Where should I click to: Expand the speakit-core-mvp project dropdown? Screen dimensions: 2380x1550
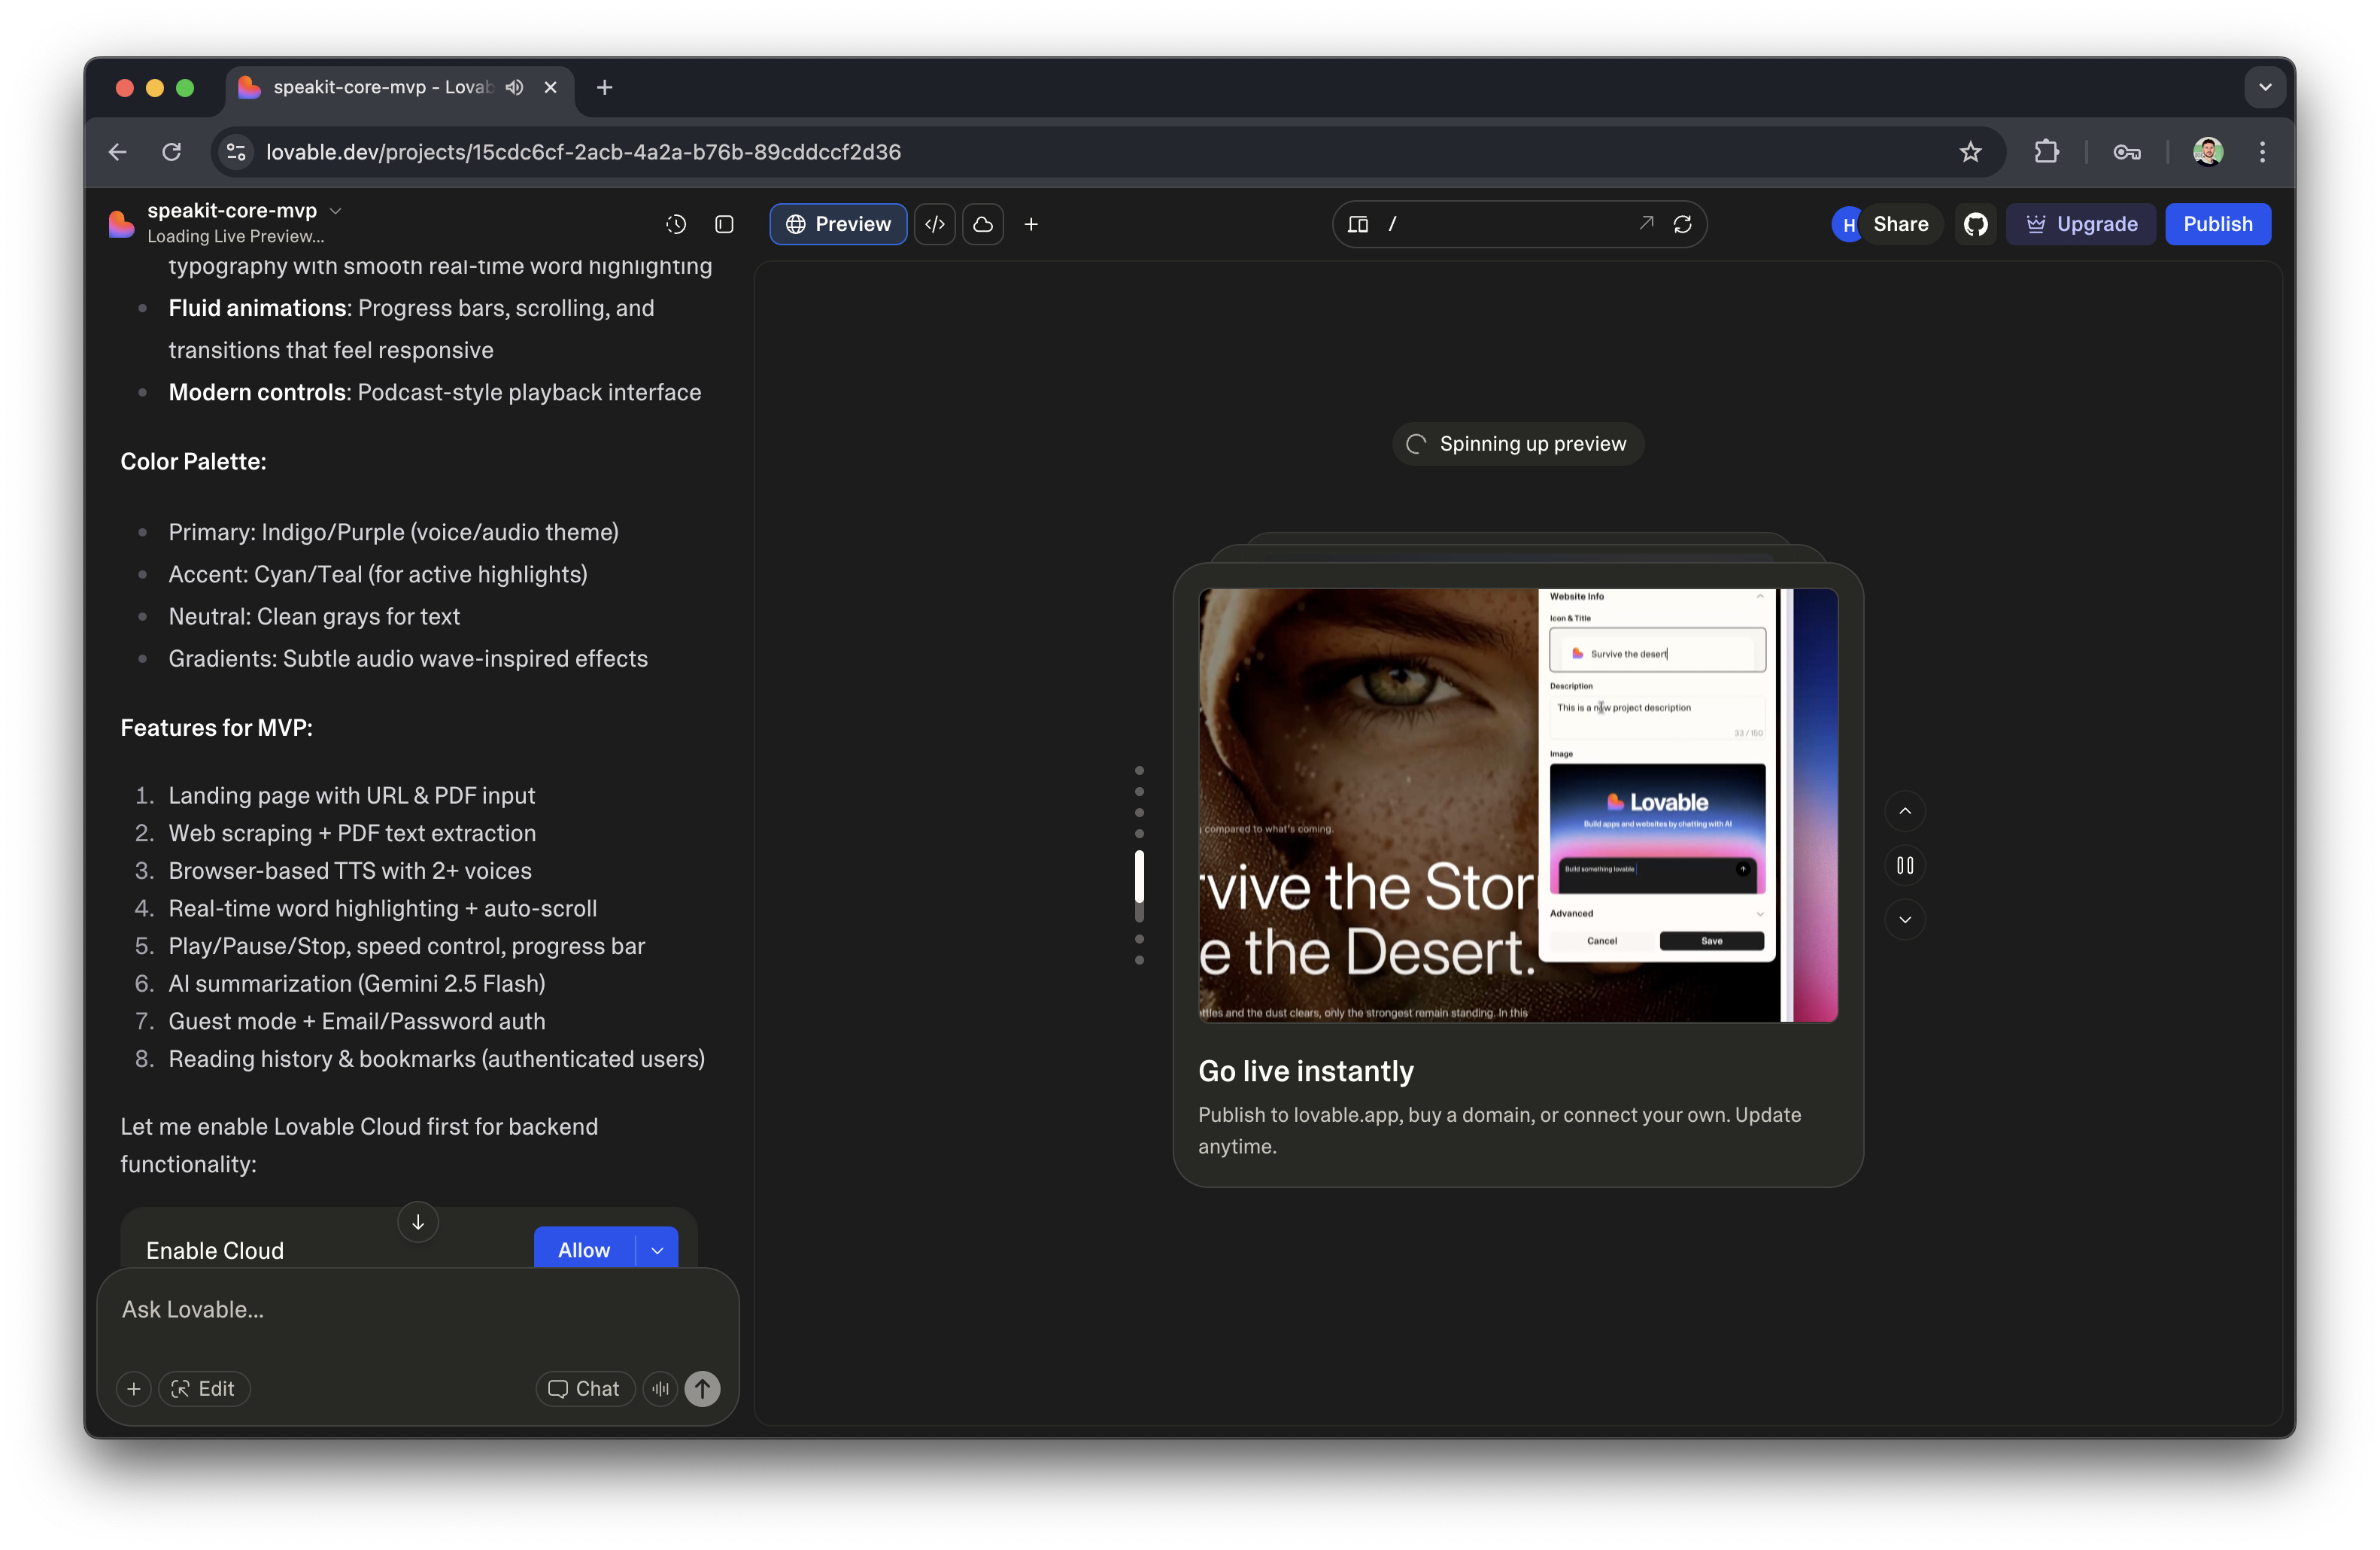pos(336,211)
